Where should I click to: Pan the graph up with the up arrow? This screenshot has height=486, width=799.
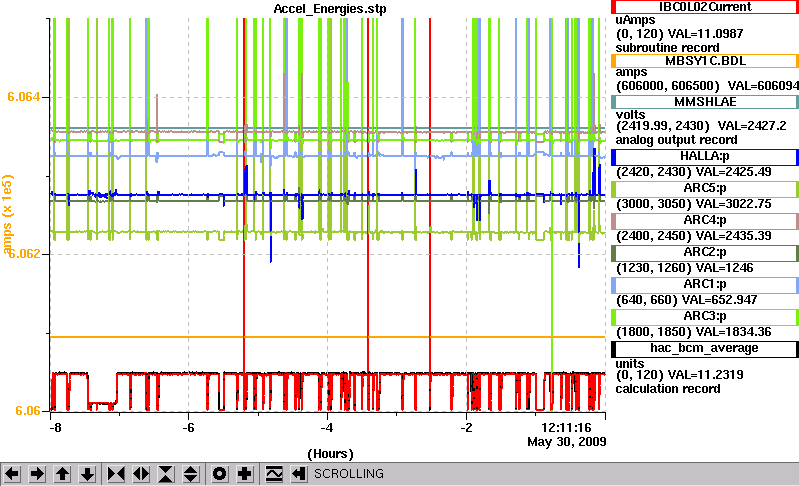click(63, 474)
